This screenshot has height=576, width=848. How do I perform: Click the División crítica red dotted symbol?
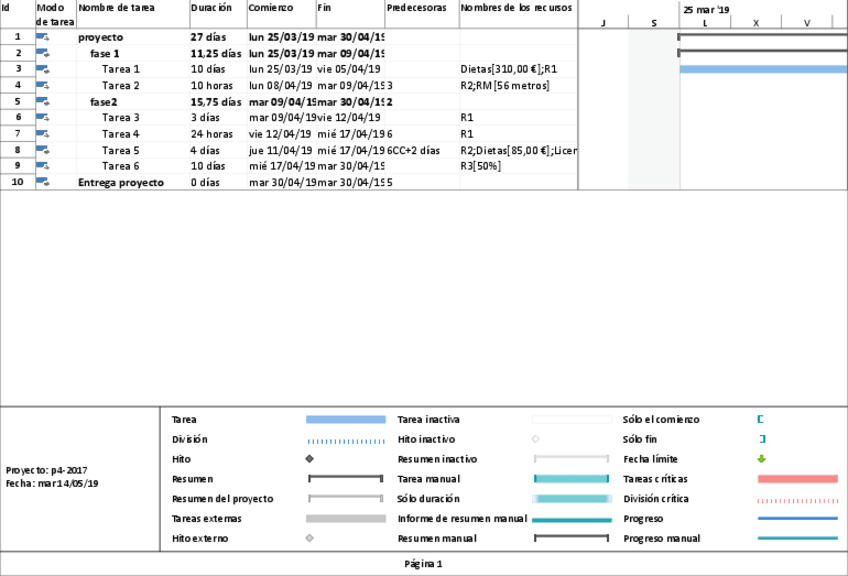(798, 501)
